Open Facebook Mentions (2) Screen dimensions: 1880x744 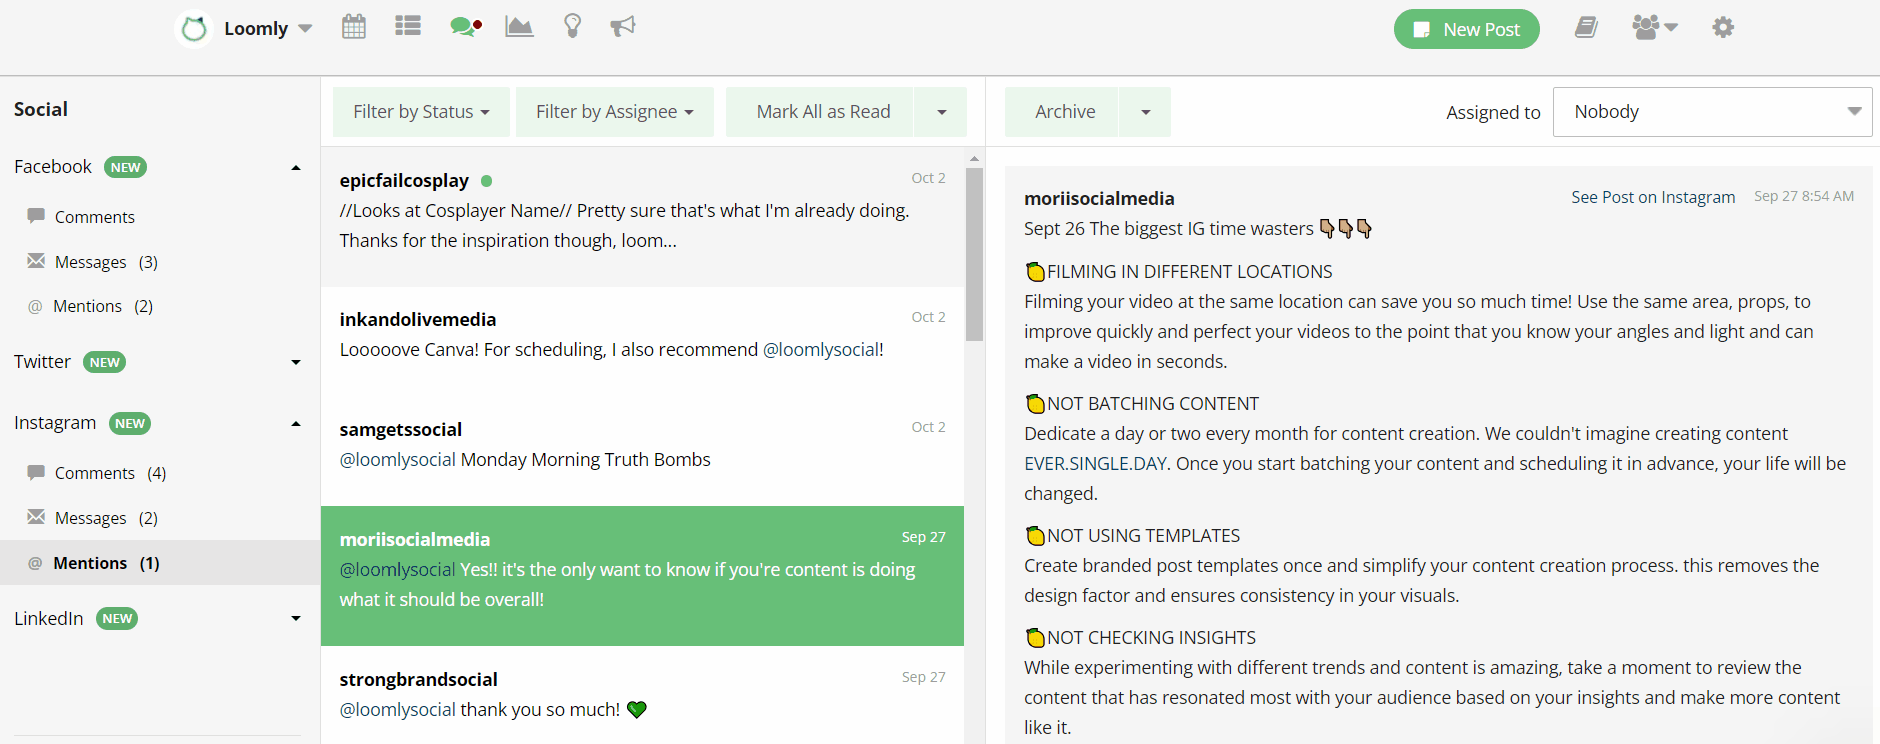[103, 306]
